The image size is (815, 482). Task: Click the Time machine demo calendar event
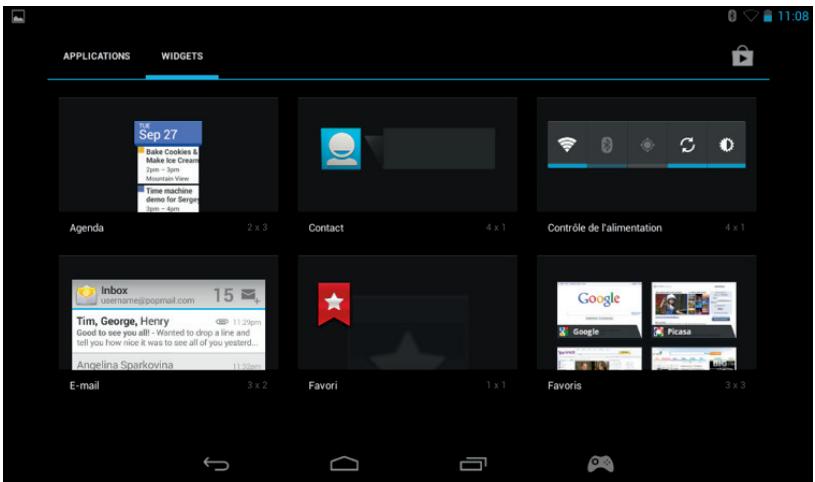[168, 199]
